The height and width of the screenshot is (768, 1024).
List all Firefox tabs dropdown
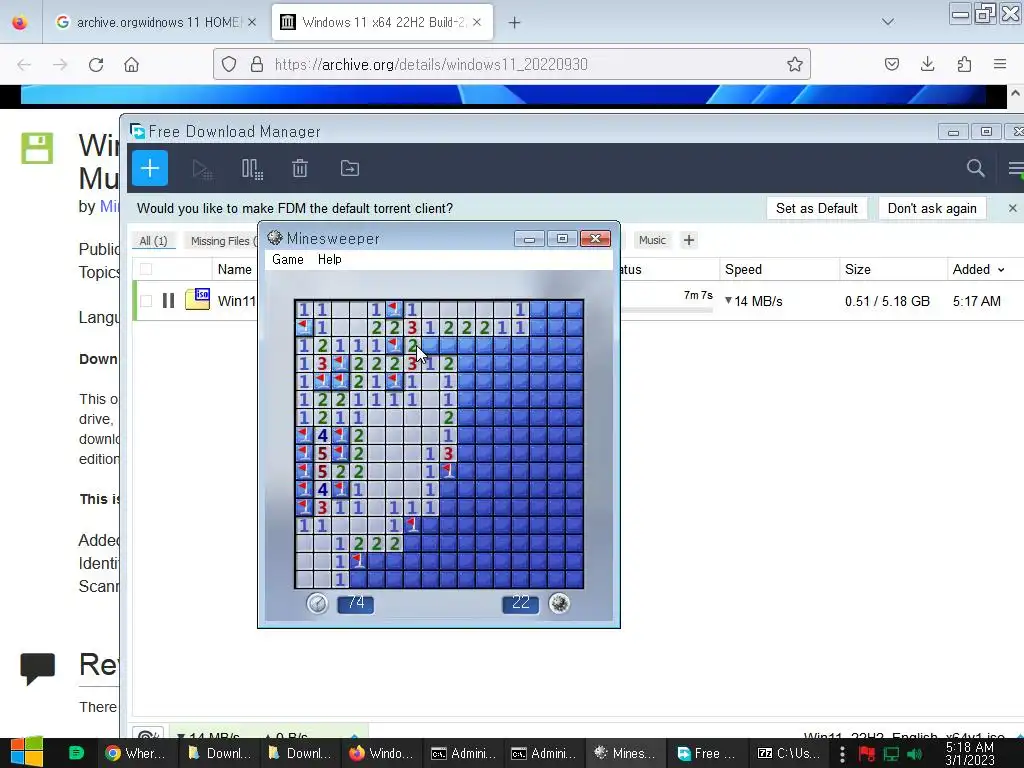coord(888,22)
